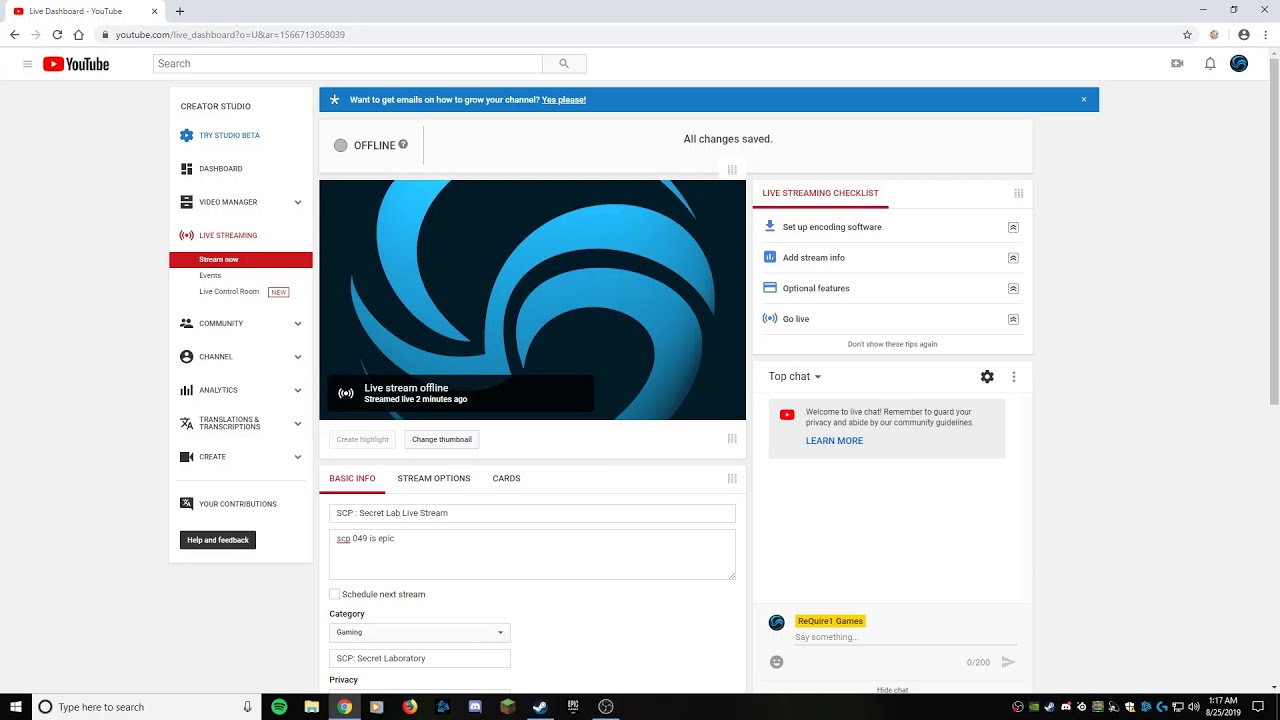Image resolution: width=1280 pixels, height=720 pixels.
Task: Open Epic Games launcher from taskbar
Action: [x=573, y=707]
